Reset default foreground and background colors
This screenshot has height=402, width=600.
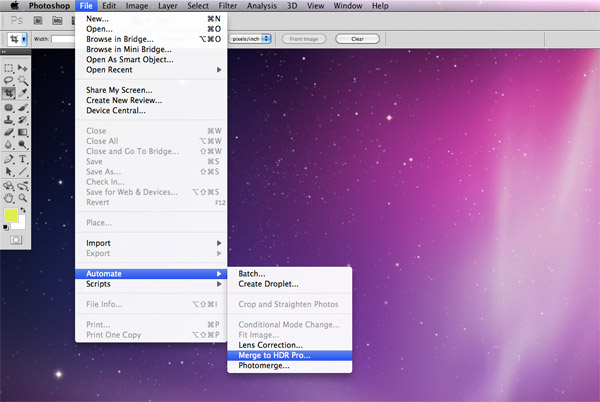(6, 227)
